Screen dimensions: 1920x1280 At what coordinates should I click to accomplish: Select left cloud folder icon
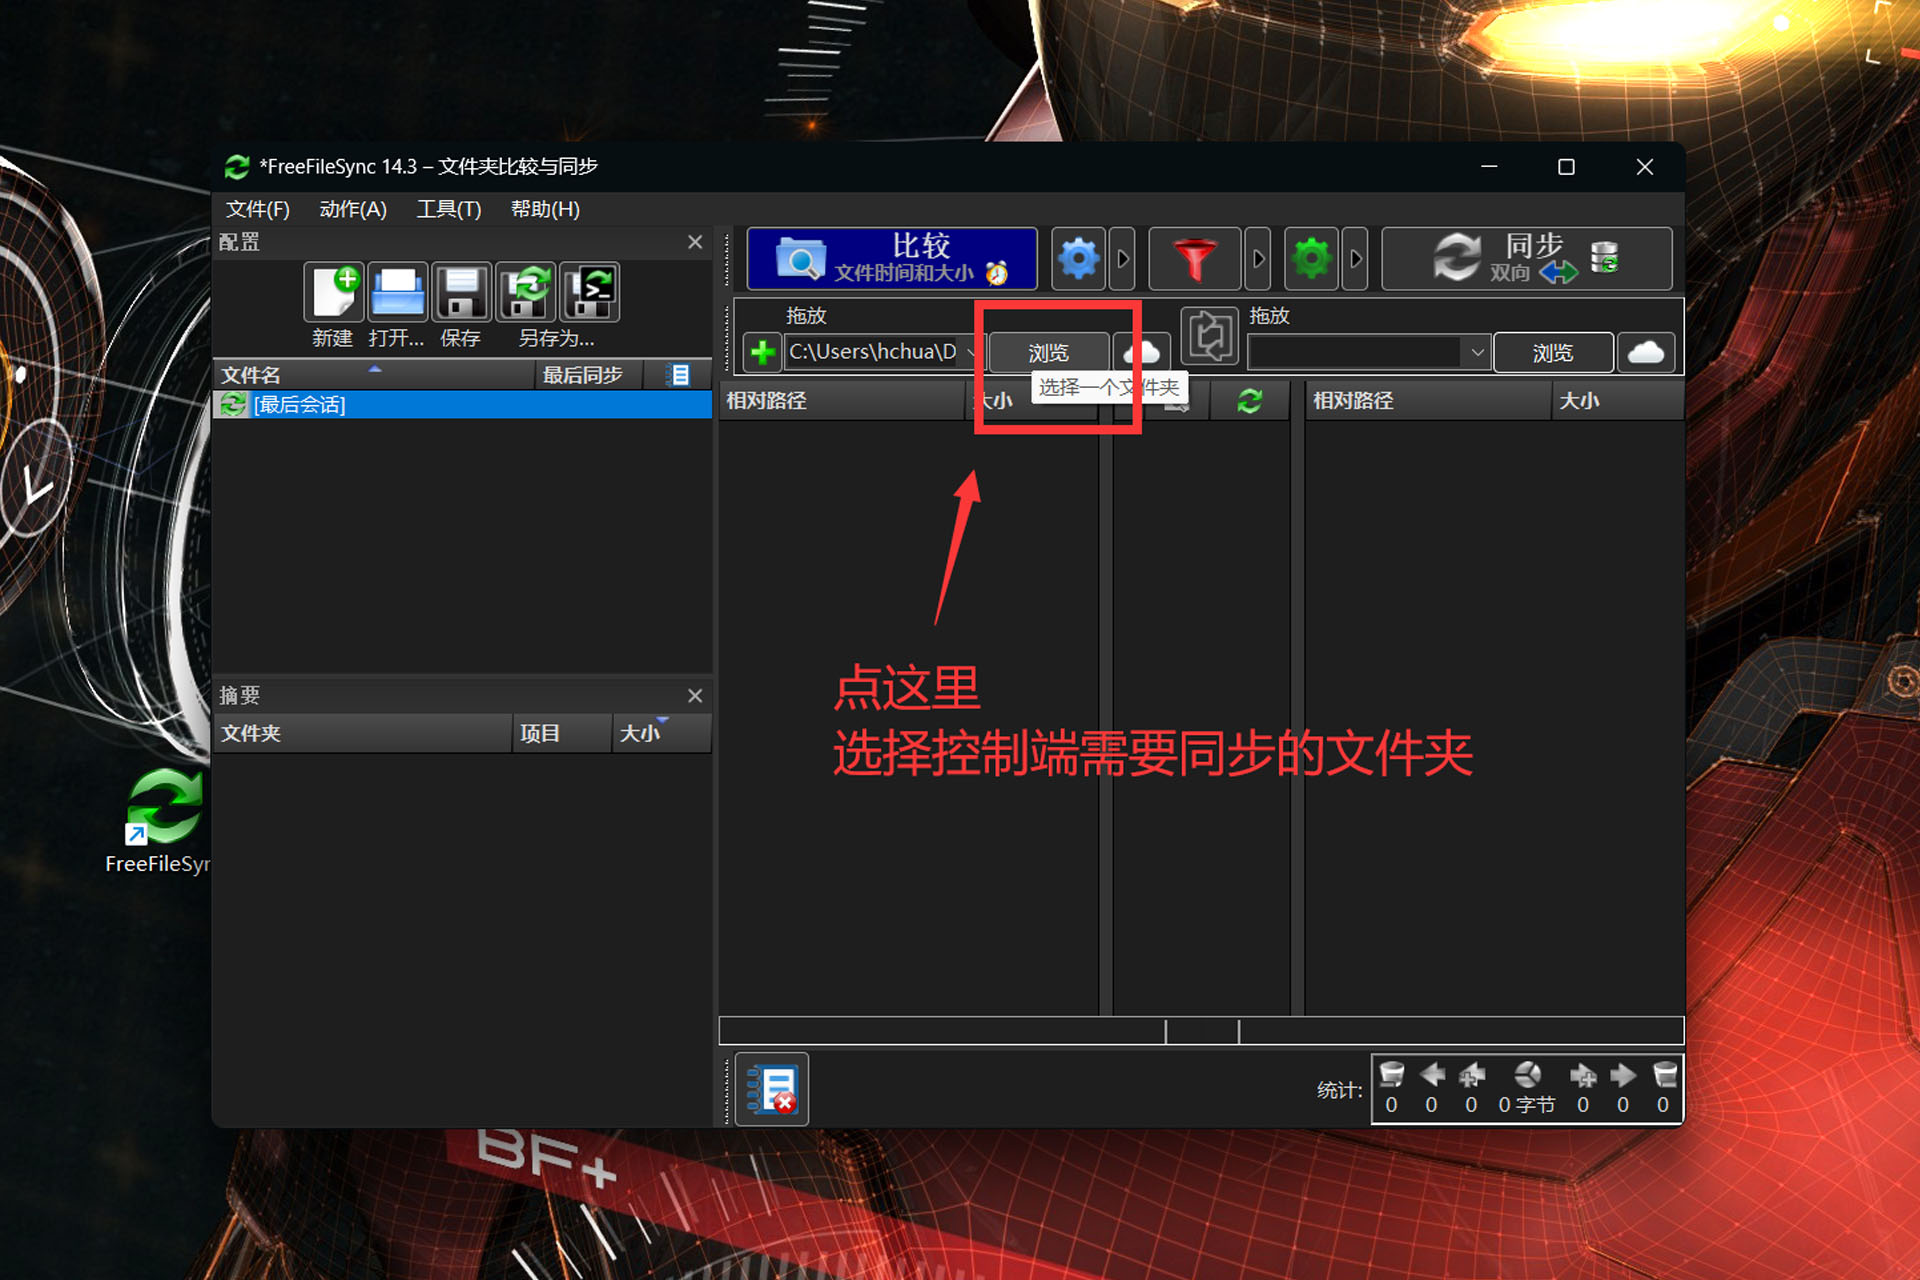pyautogui.click(x=1141, y=353)
